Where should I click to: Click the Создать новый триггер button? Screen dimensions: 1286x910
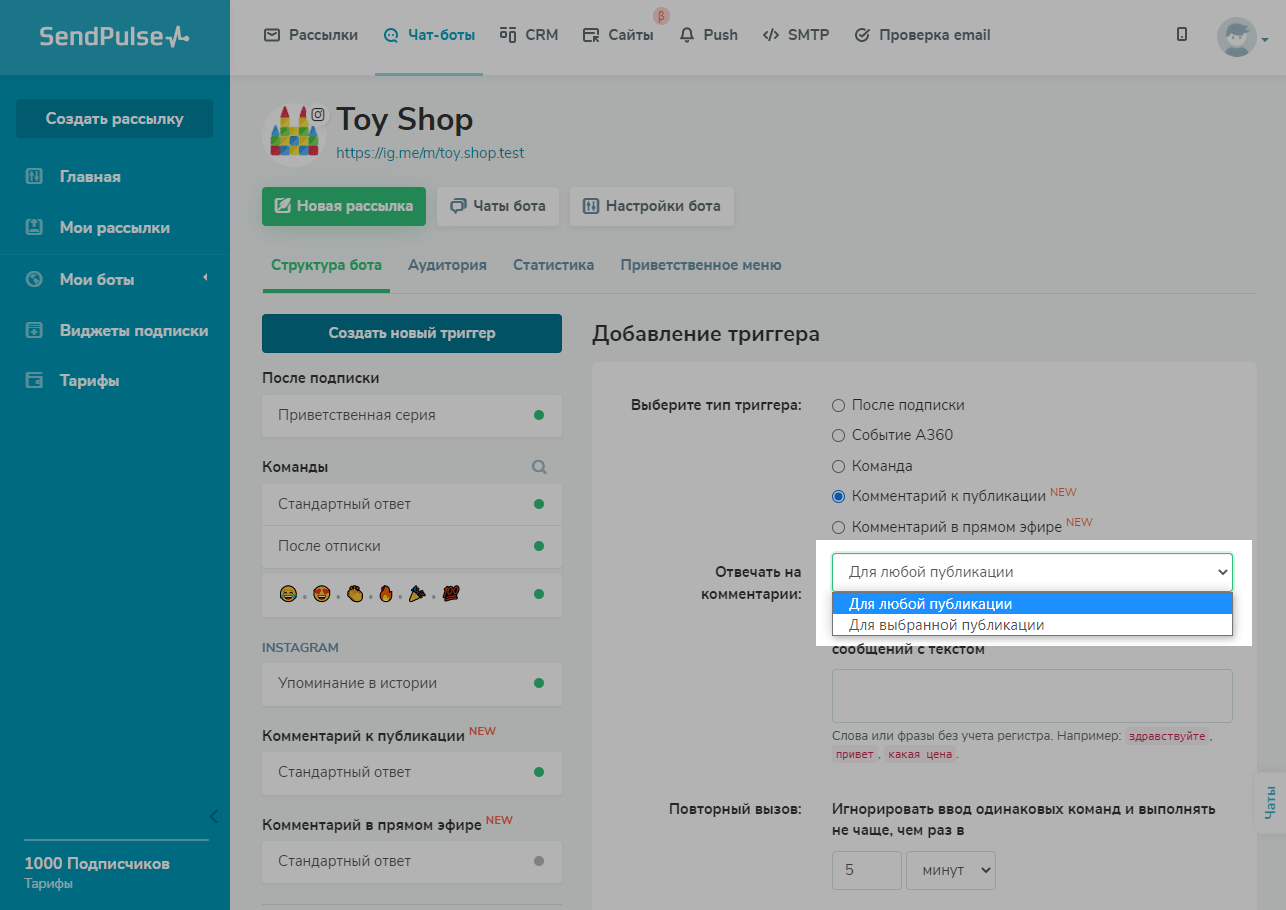tap(411, 333)
